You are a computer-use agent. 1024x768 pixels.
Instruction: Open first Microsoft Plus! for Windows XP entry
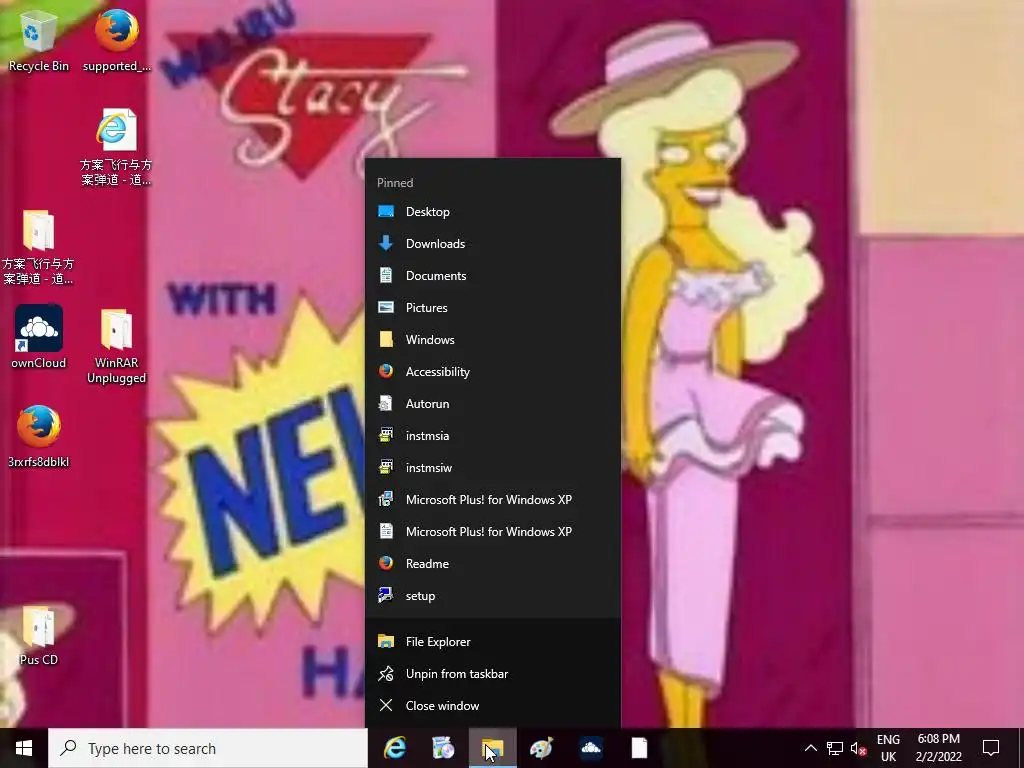[492, 500]
